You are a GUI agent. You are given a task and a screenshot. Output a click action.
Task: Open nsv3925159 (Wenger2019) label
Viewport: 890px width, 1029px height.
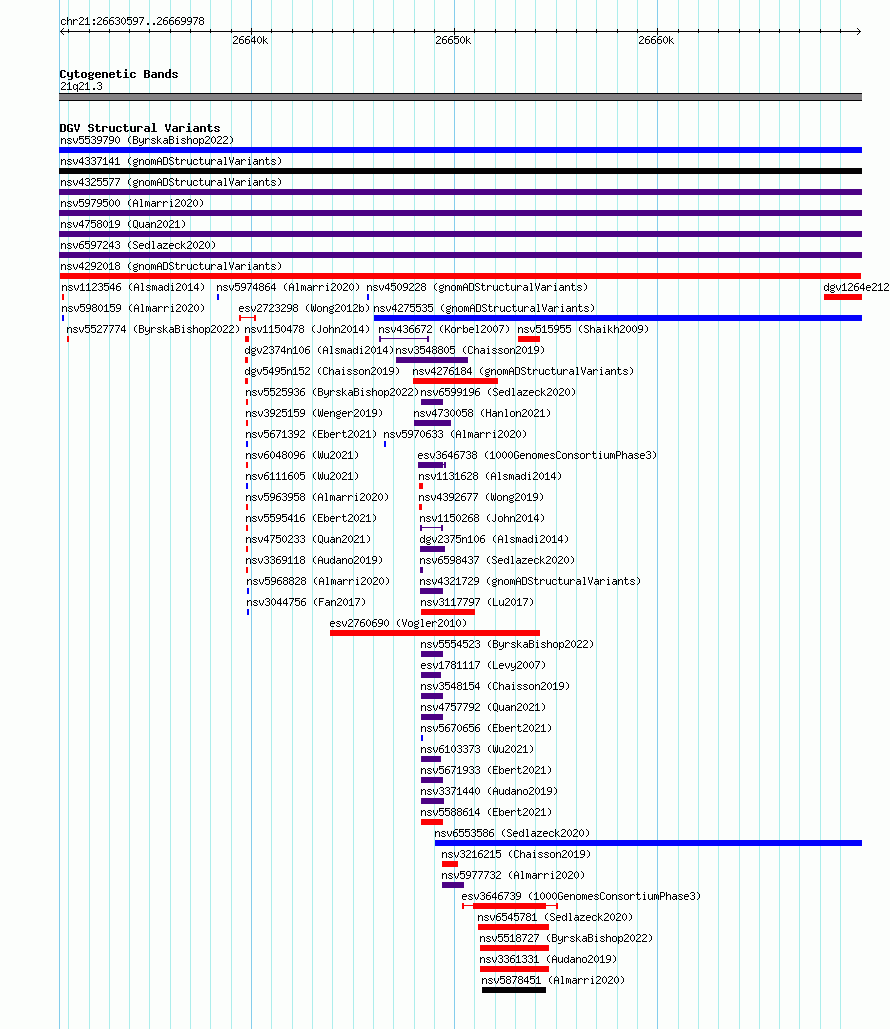click(x=314, y=413)
